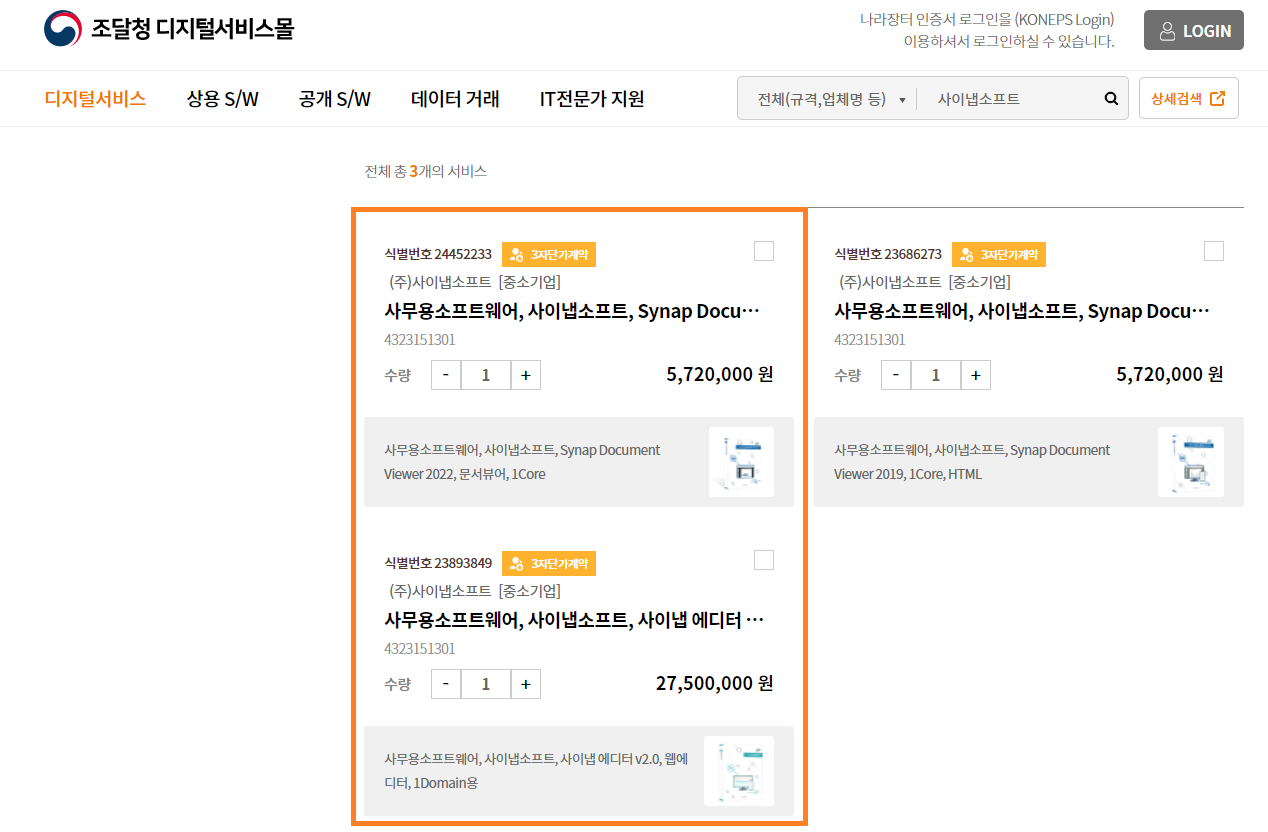Image resolution: width=1268 pixels, height=832 pixels.
Task: Click quantity field of item 24452233
Action: coord(486,375)
